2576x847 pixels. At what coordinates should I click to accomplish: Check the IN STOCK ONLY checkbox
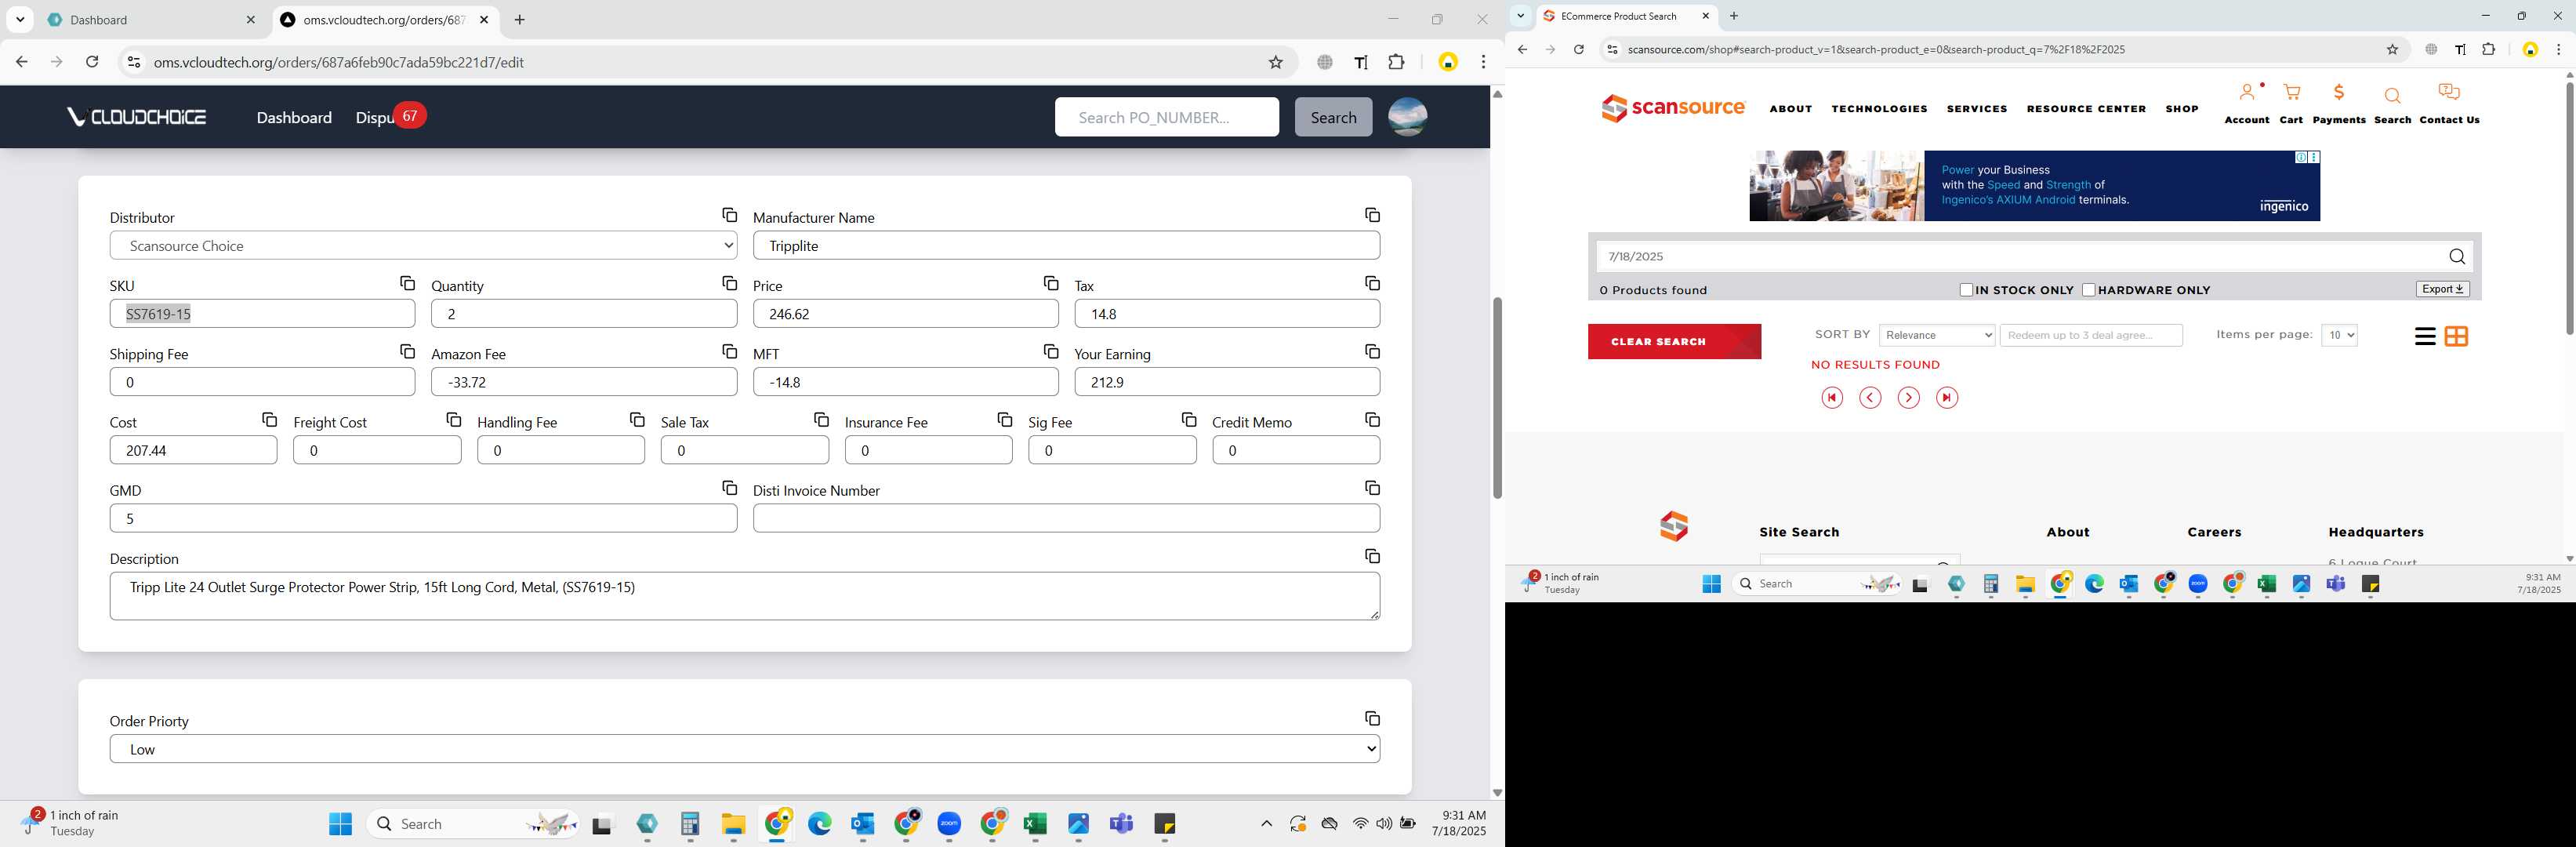[x=1966, y=290]
